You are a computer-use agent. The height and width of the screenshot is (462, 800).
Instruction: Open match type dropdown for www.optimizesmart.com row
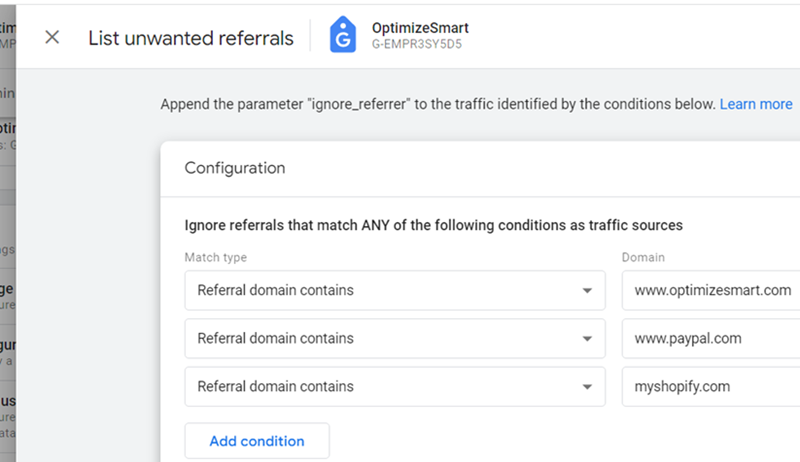pyautogui.click(x=395, y=290)
